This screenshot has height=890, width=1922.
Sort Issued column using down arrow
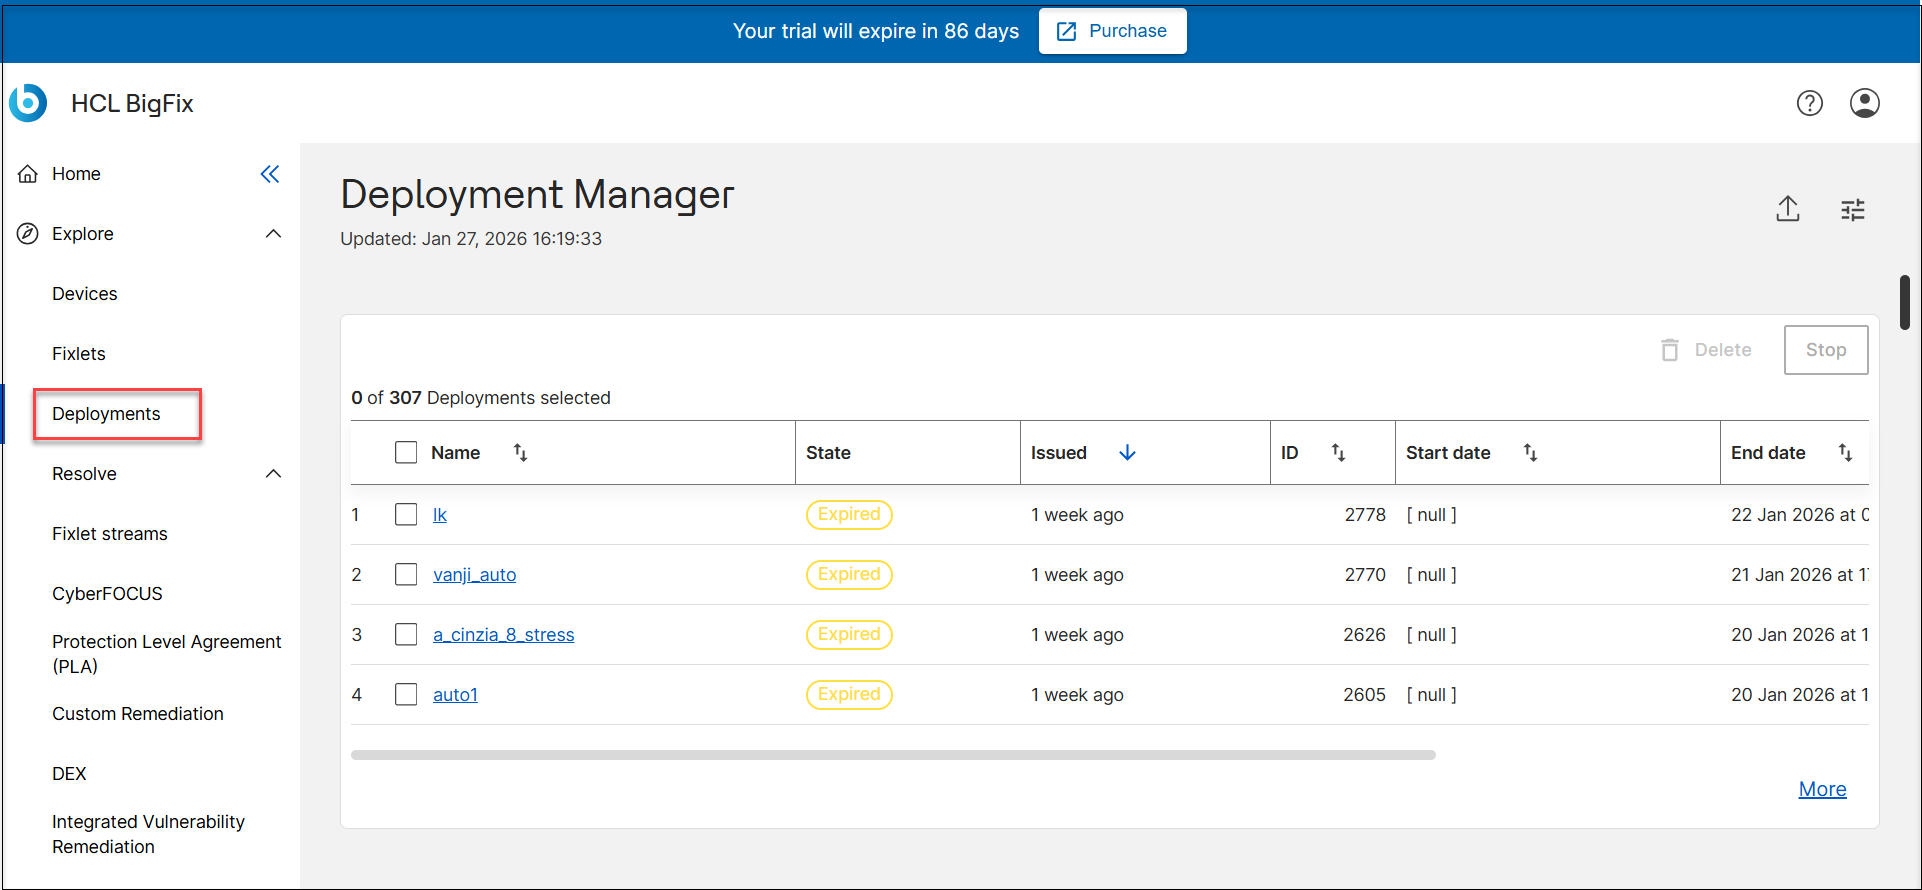[1127, 453]
